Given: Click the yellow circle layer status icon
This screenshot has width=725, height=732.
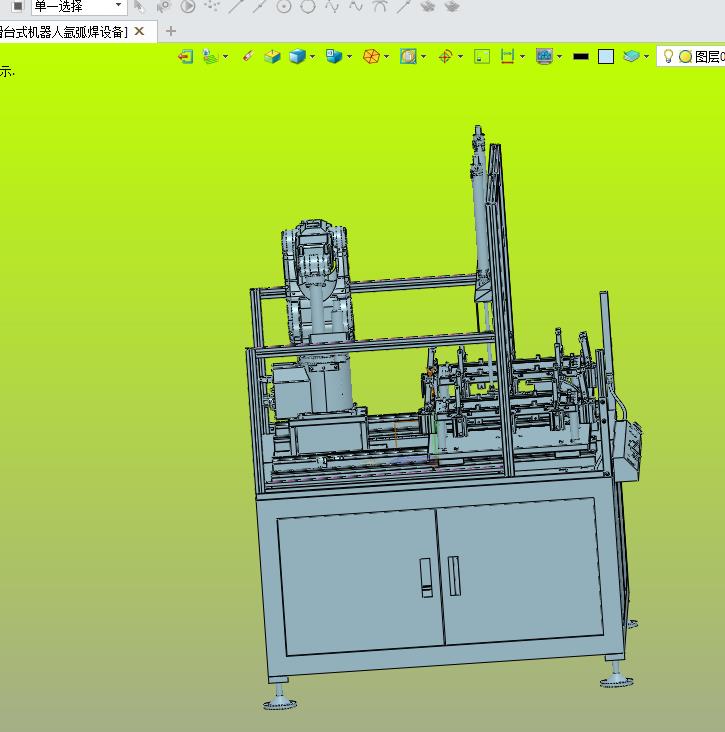Looking at the screenshot, I should point(685,57).
